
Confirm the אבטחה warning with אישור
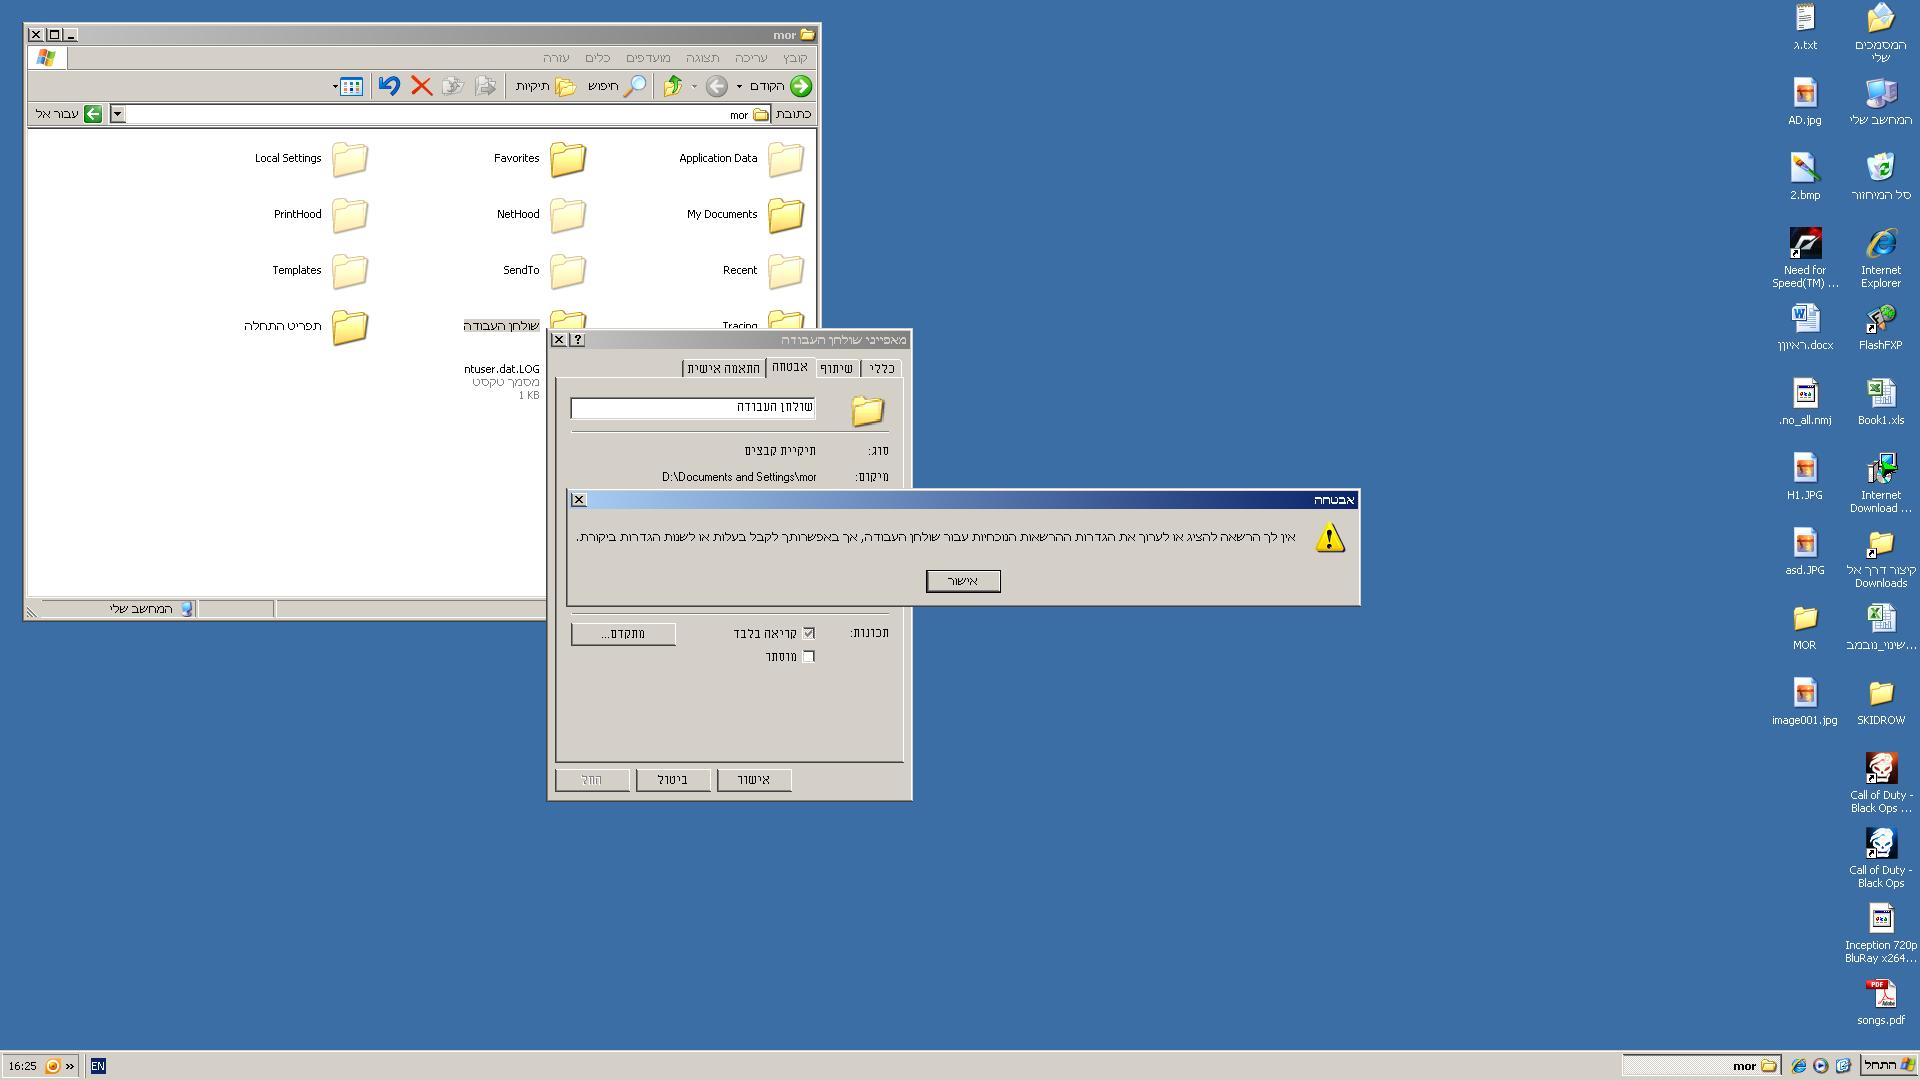963,581
